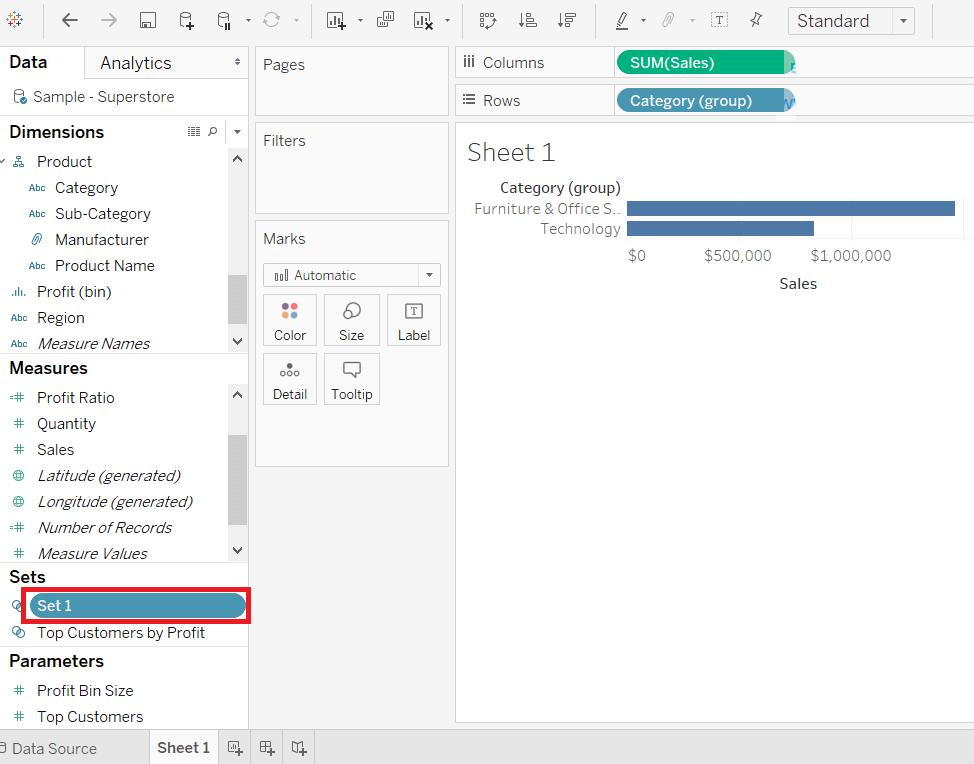
Task: Swap rows and columns icon
Action: 488,20
